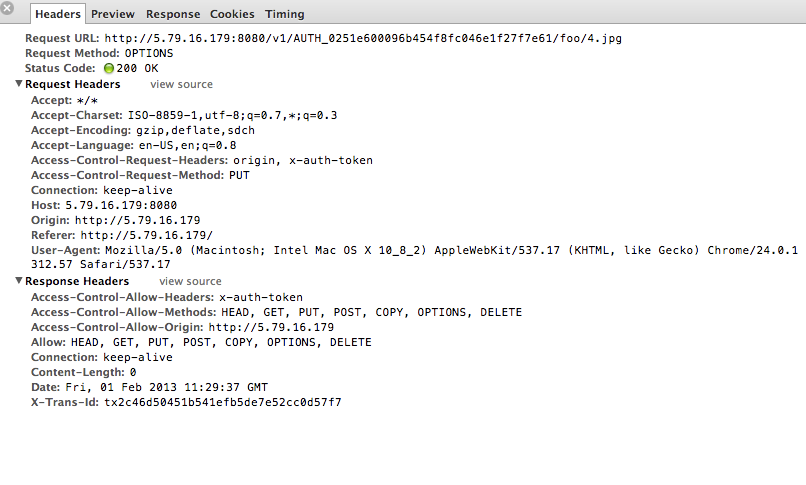Click the Request Headers section title
This screenshot has height=485, width=806.
(72, 84)
